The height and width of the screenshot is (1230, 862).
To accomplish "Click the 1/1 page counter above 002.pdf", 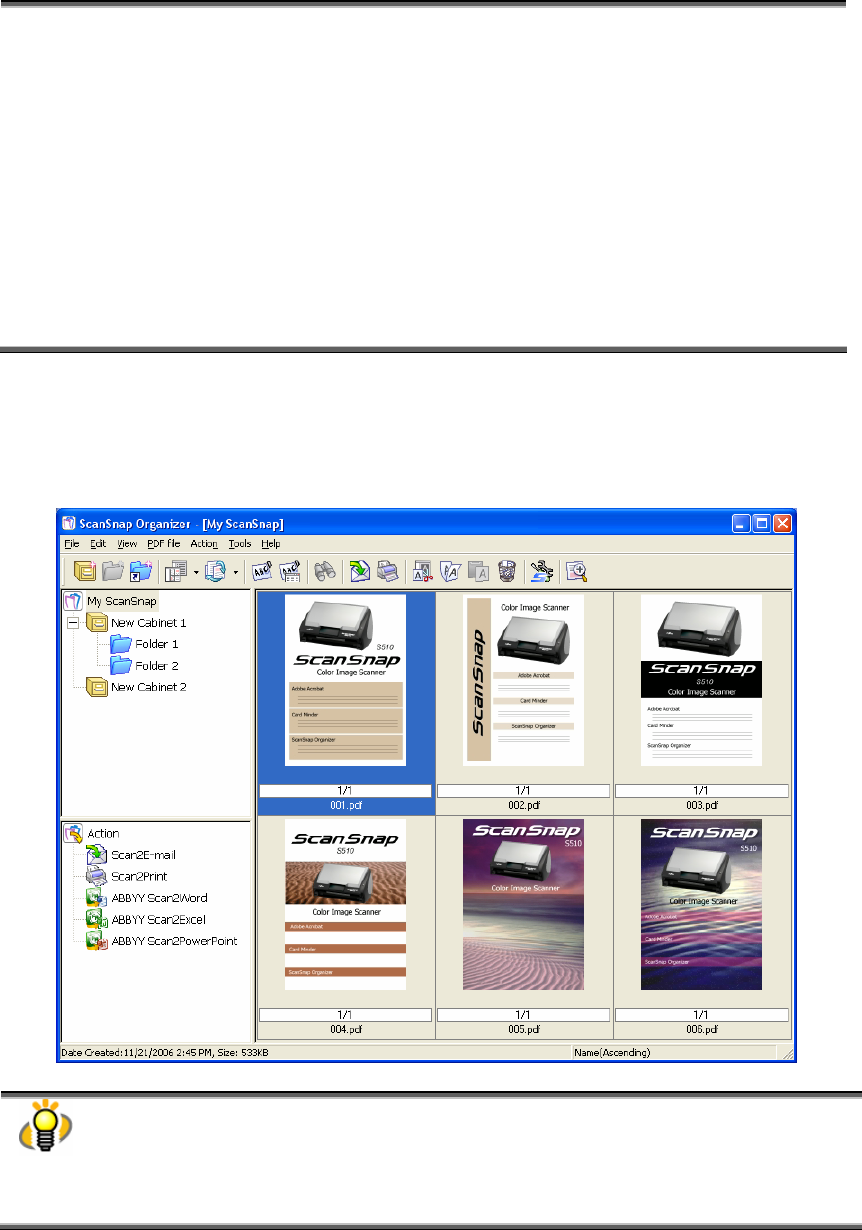I will 524,791.
